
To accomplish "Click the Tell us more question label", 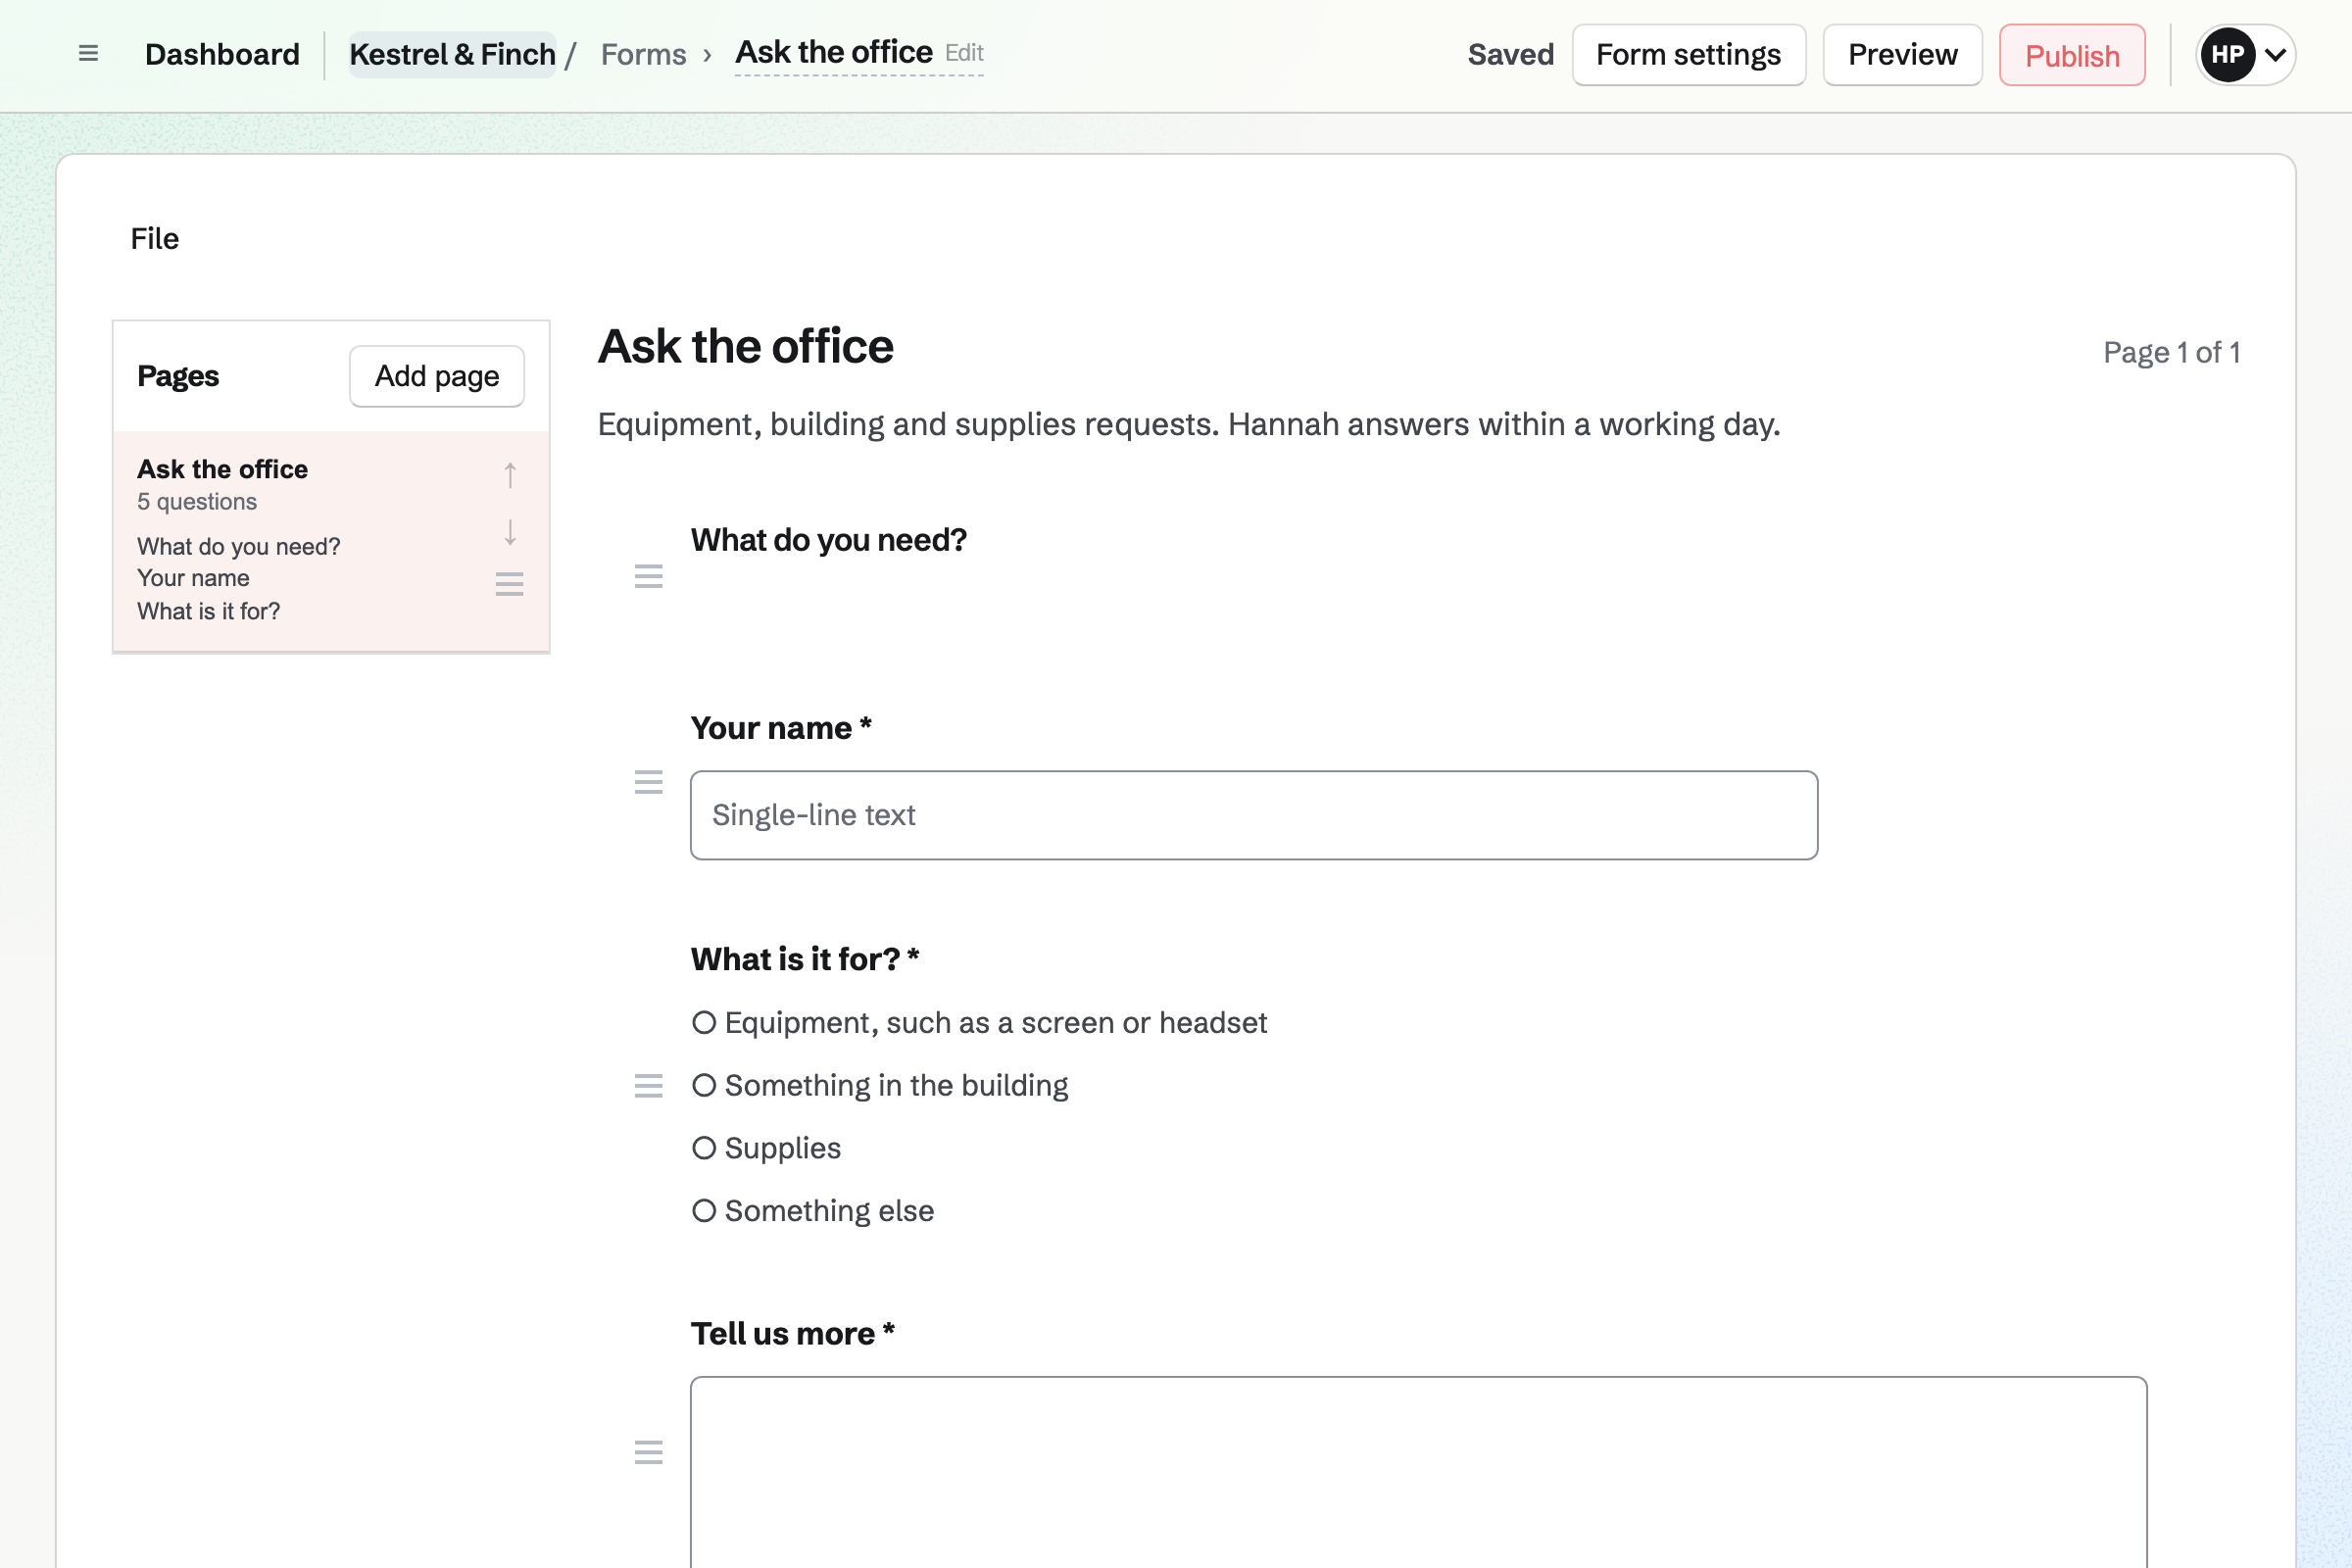I will (793, 1334).
